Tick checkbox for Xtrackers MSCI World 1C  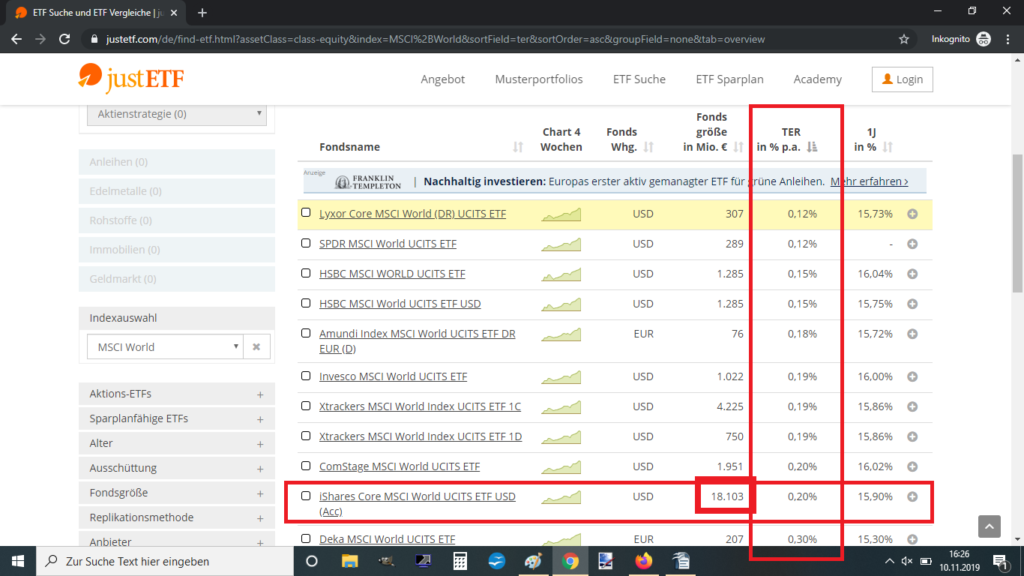tap(306, 406)
